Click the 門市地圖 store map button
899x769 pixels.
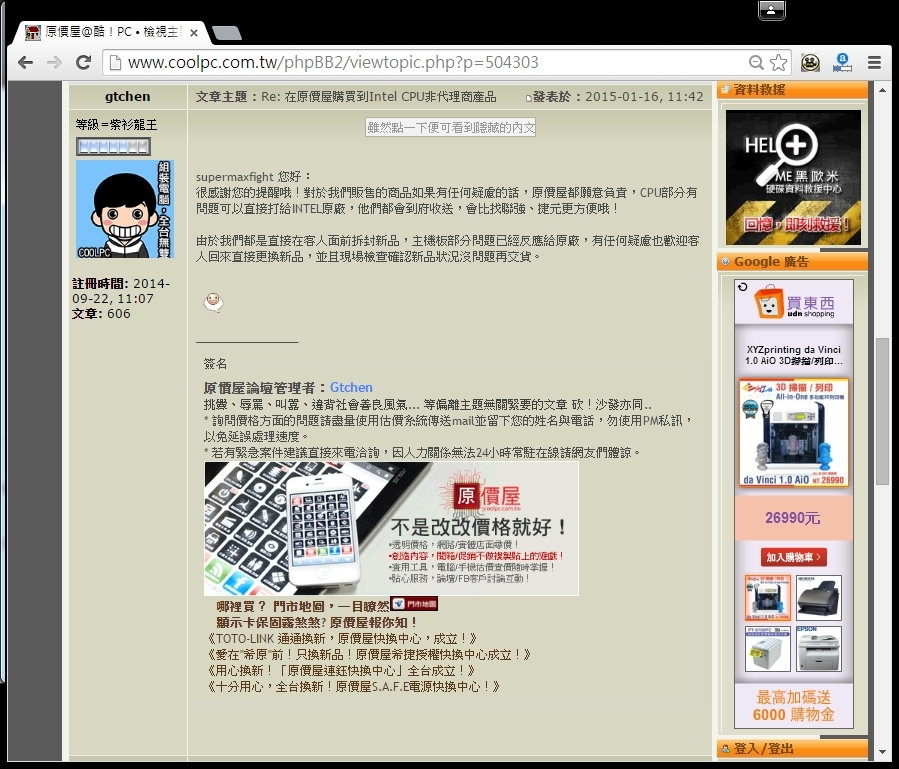(414, 604)
